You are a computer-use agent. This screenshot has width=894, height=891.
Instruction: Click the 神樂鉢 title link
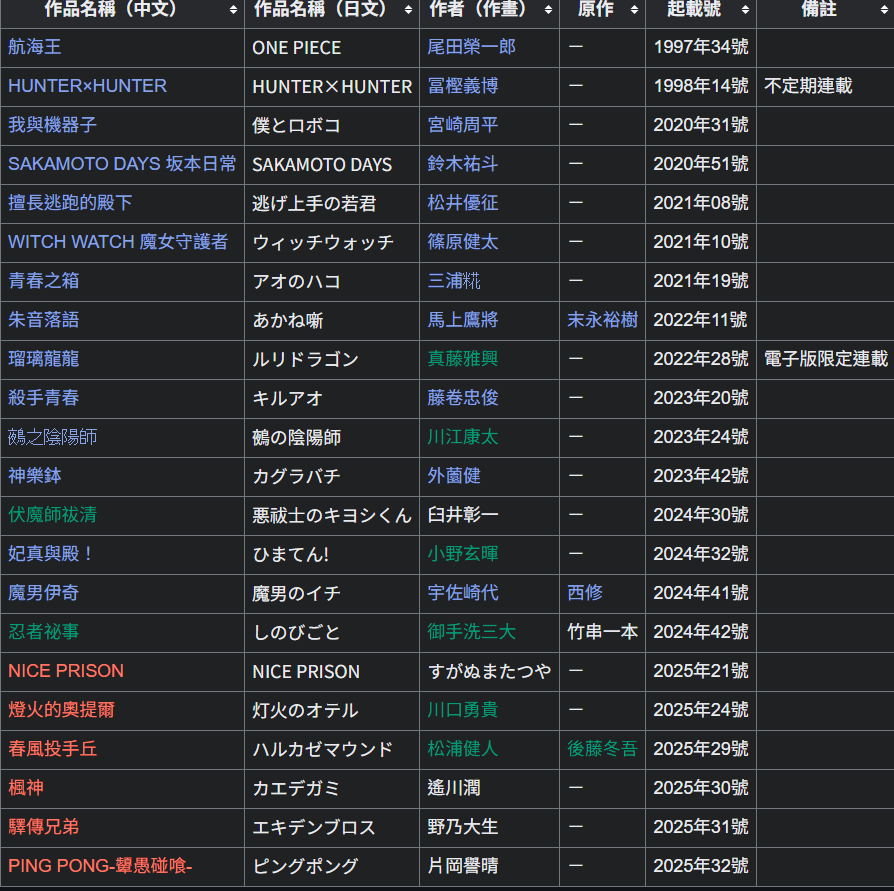coord(35,476)
